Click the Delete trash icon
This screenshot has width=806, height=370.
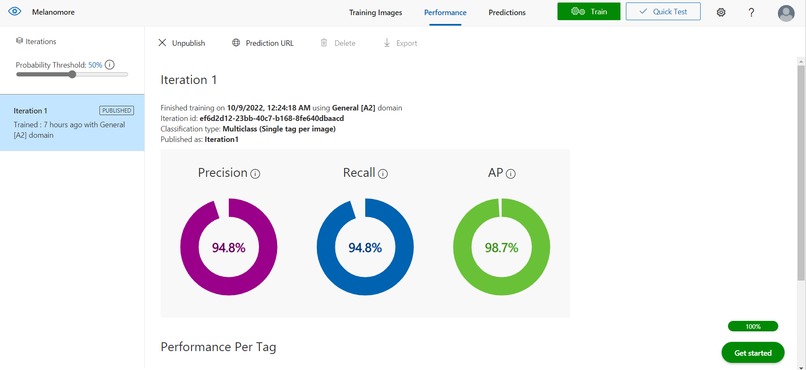click(x=324, y=43)
